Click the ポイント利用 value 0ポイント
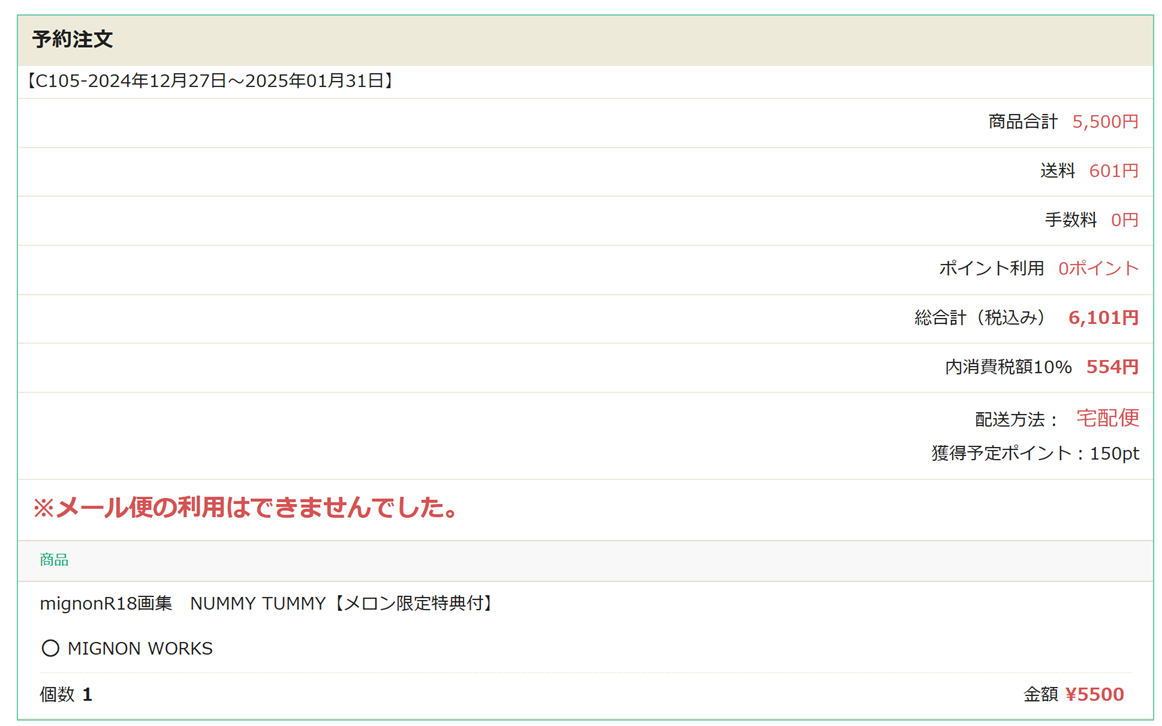This screenshot has width=1162, height=726. click(1098, 268)
